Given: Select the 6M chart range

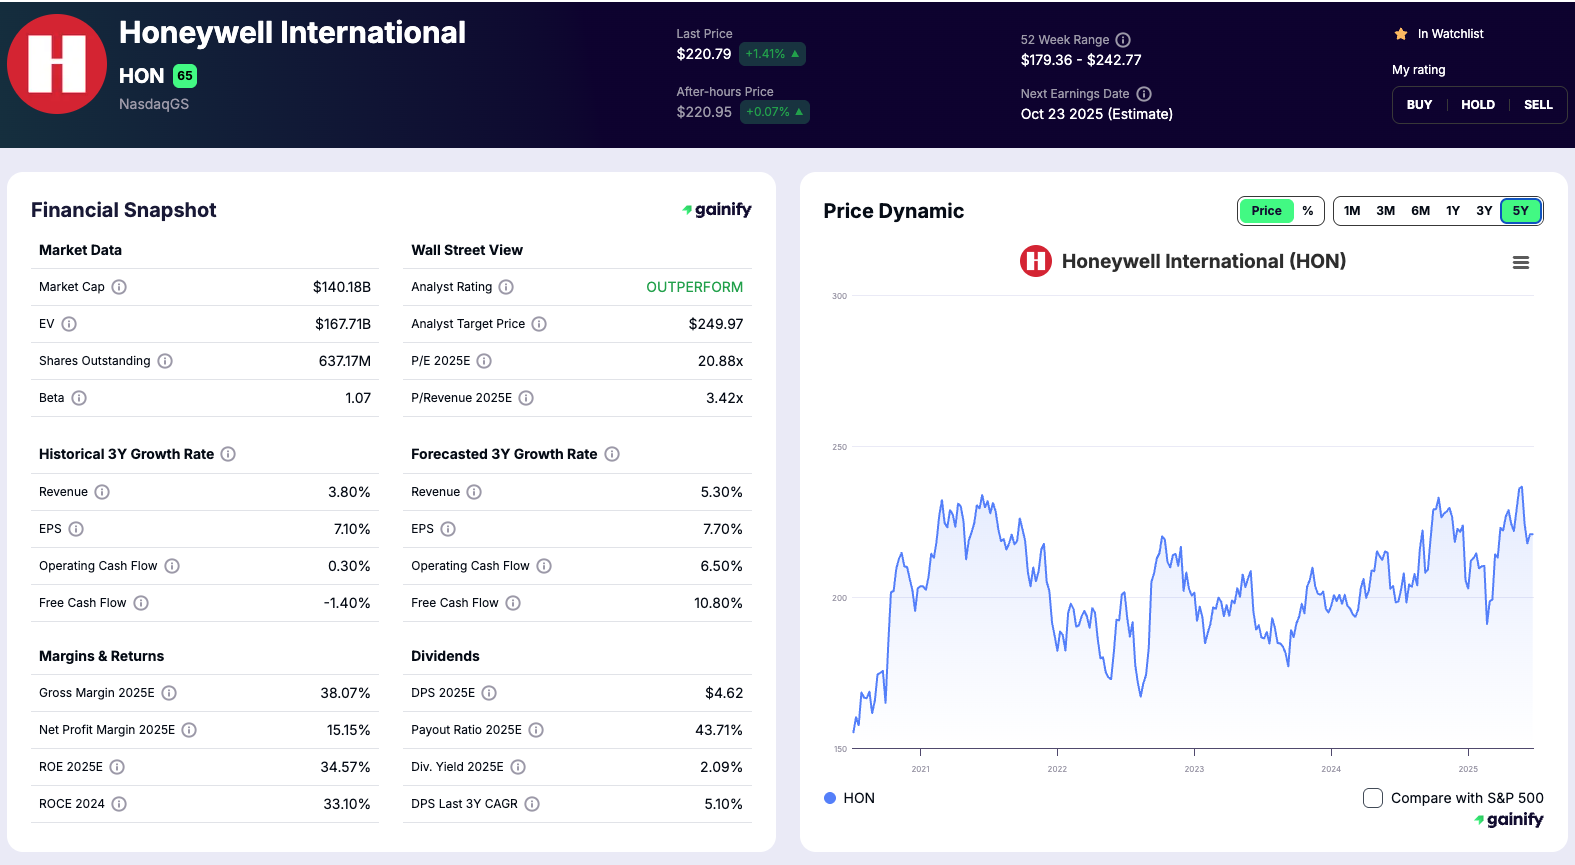Looking at the screenshot, I should [x=1420, y=211].
